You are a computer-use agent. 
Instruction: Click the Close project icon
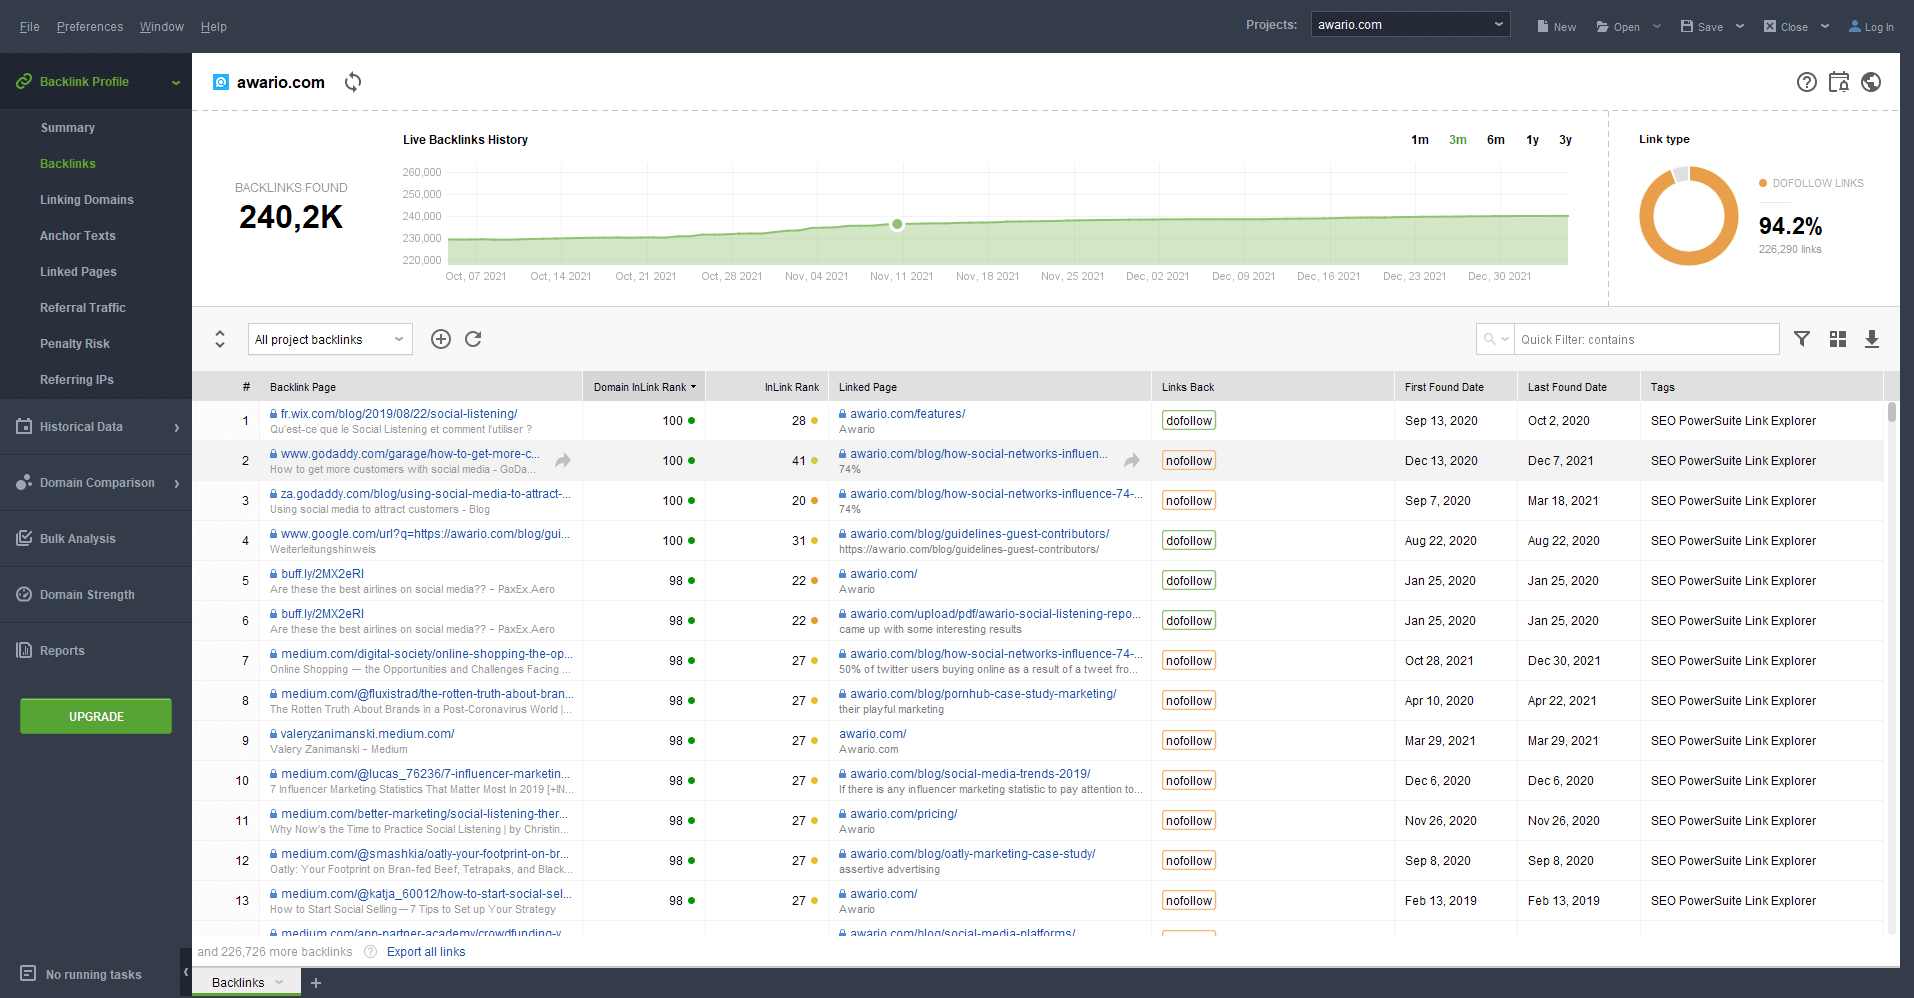click(x=1770, y=26)
